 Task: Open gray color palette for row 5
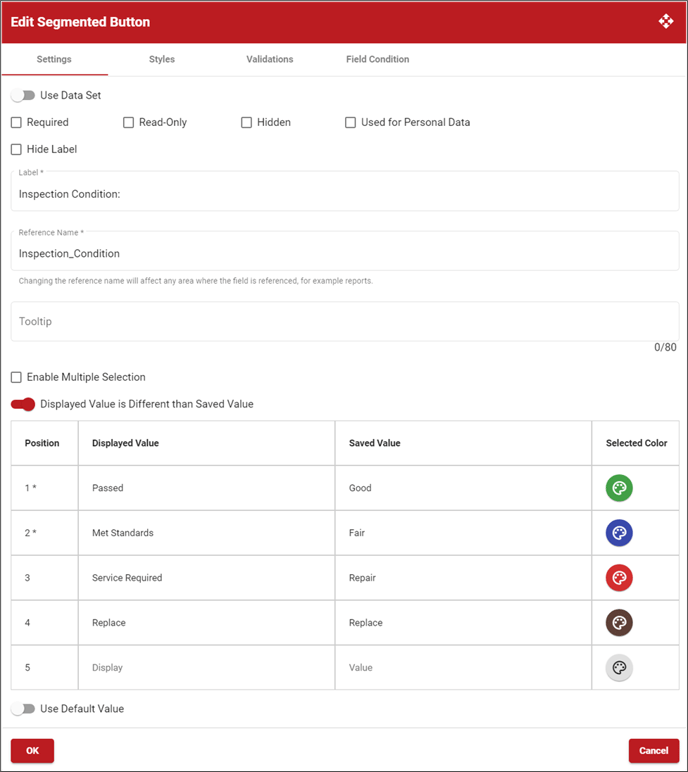[619, 668]
